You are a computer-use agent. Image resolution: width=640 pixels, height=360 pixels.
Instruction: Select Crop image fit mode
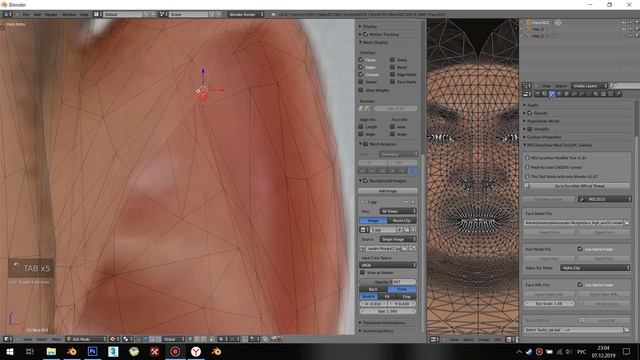tap(407, 296)
